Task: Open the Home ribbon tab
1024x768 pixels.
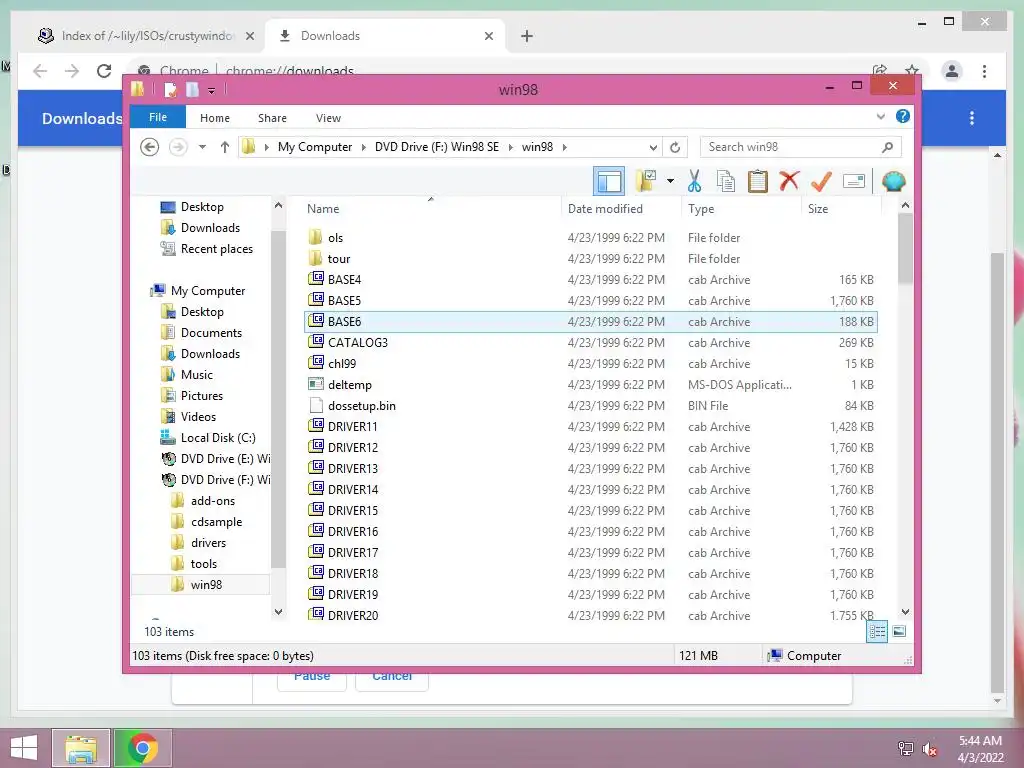Action: [x=215, y=118]
